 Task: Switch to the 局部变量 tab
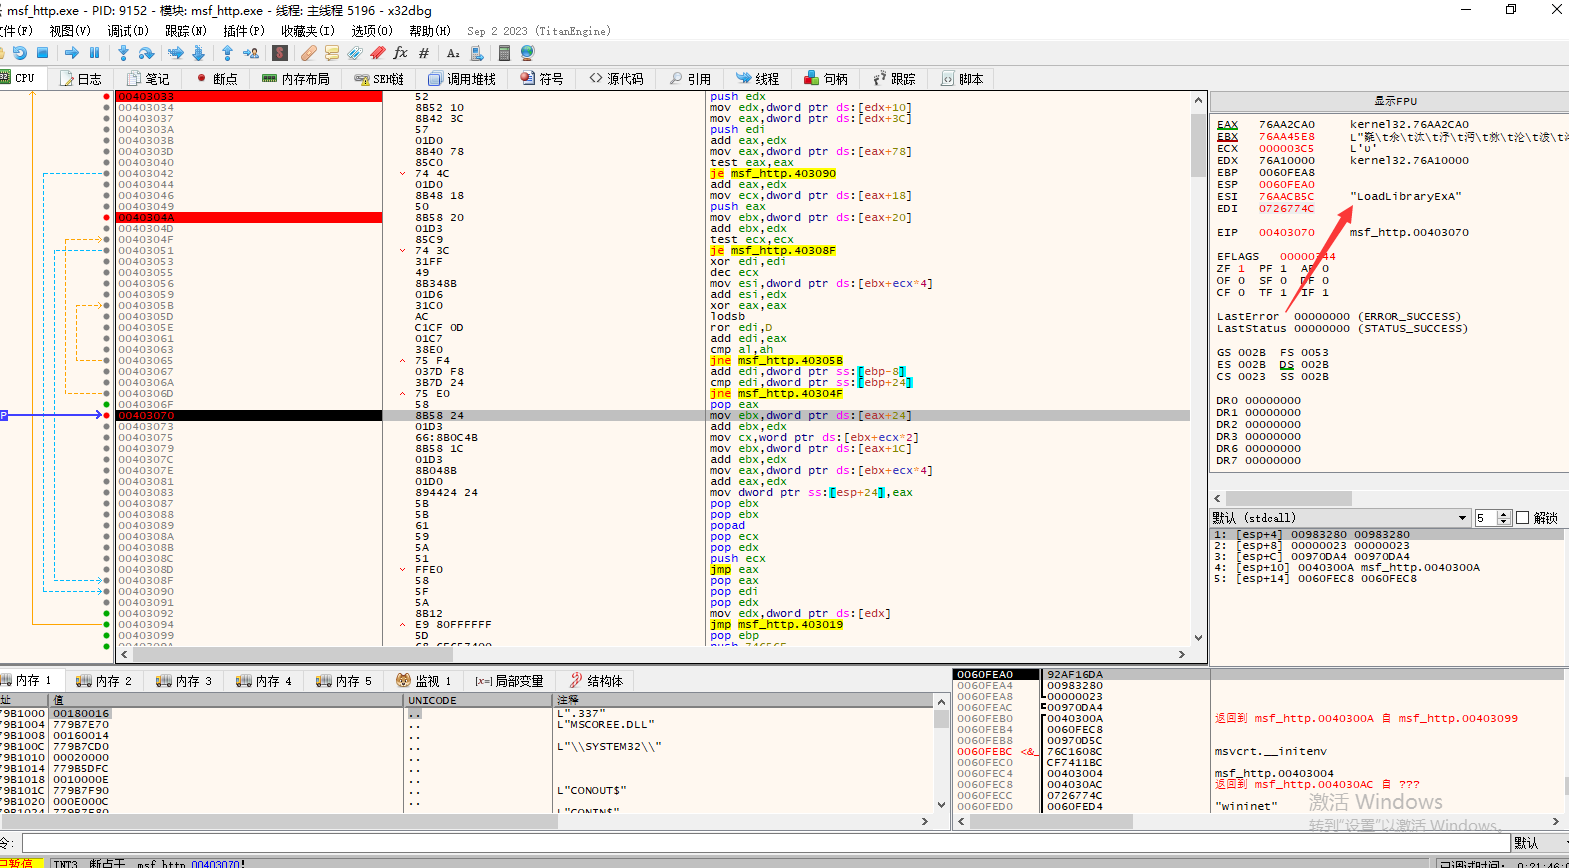pyautogui.click(x=510, y=681)
